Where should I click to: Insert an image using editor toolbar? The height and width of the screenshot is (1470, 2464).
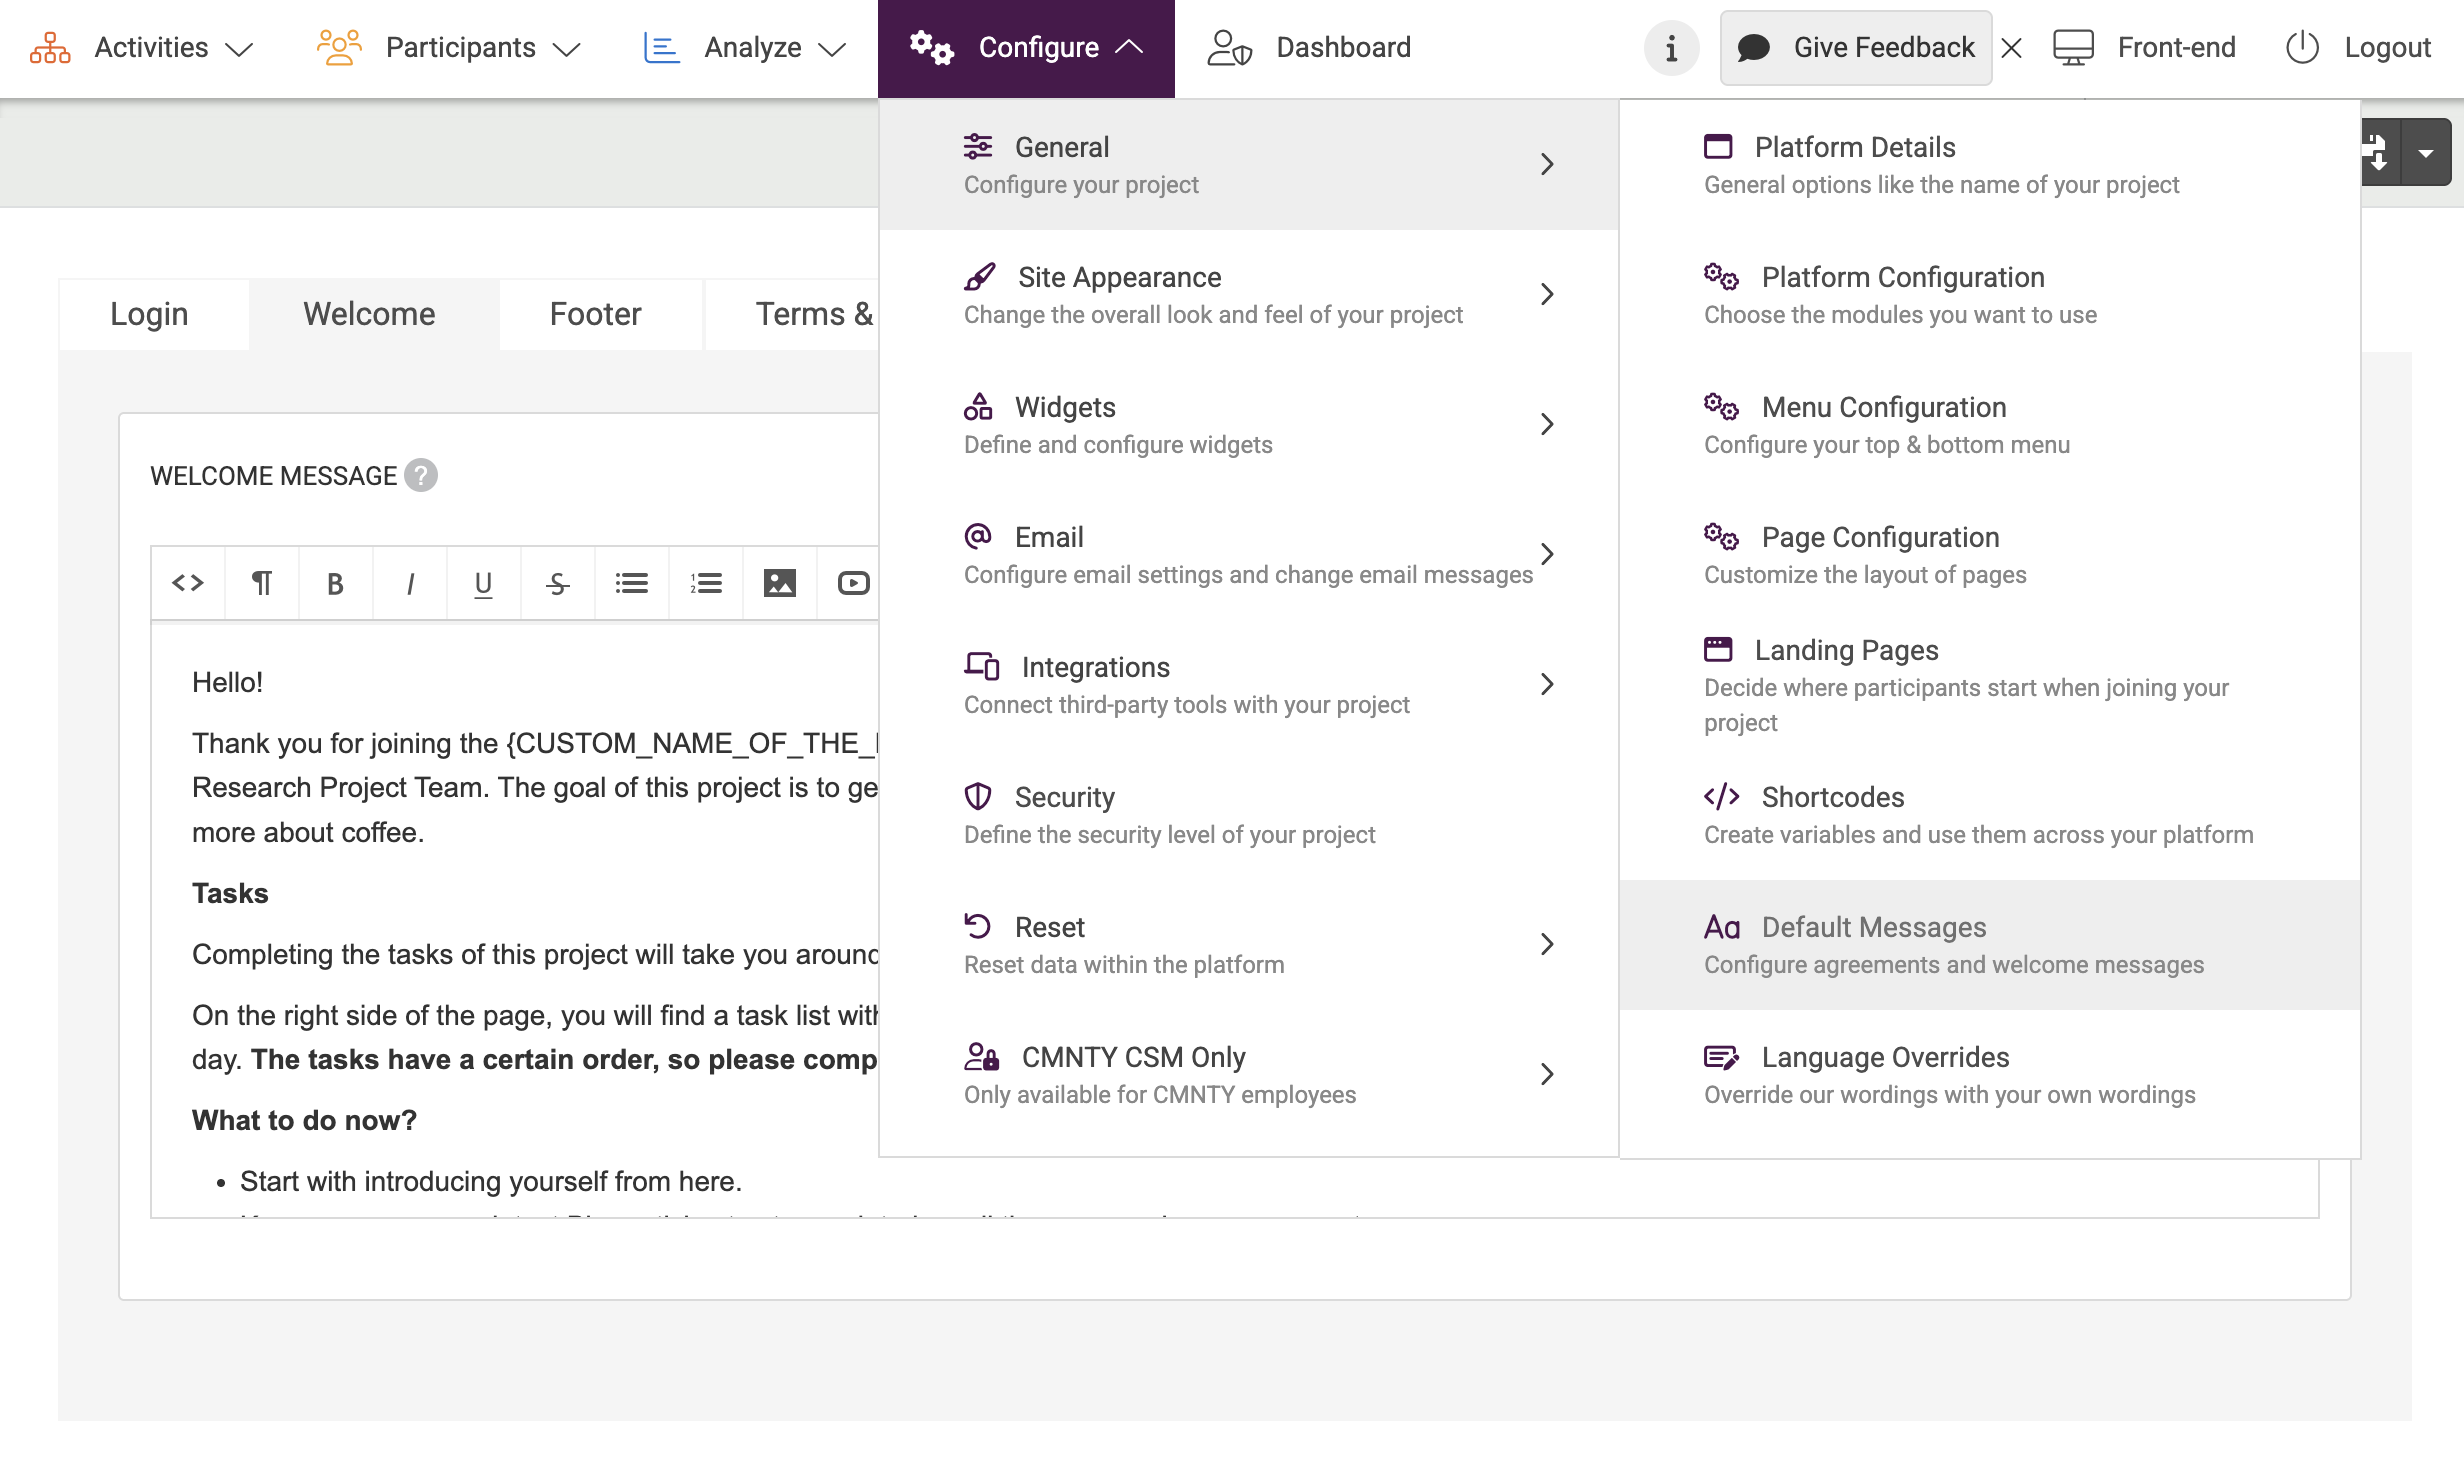(779, 583)
